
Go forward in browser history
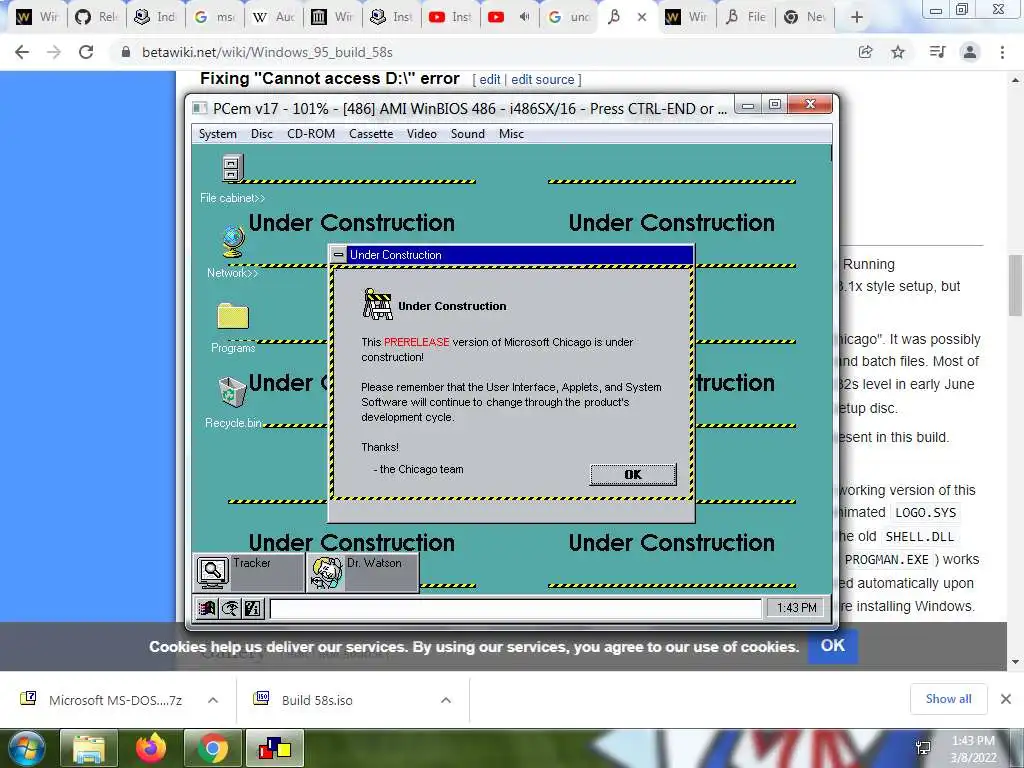tap(54, 52)
